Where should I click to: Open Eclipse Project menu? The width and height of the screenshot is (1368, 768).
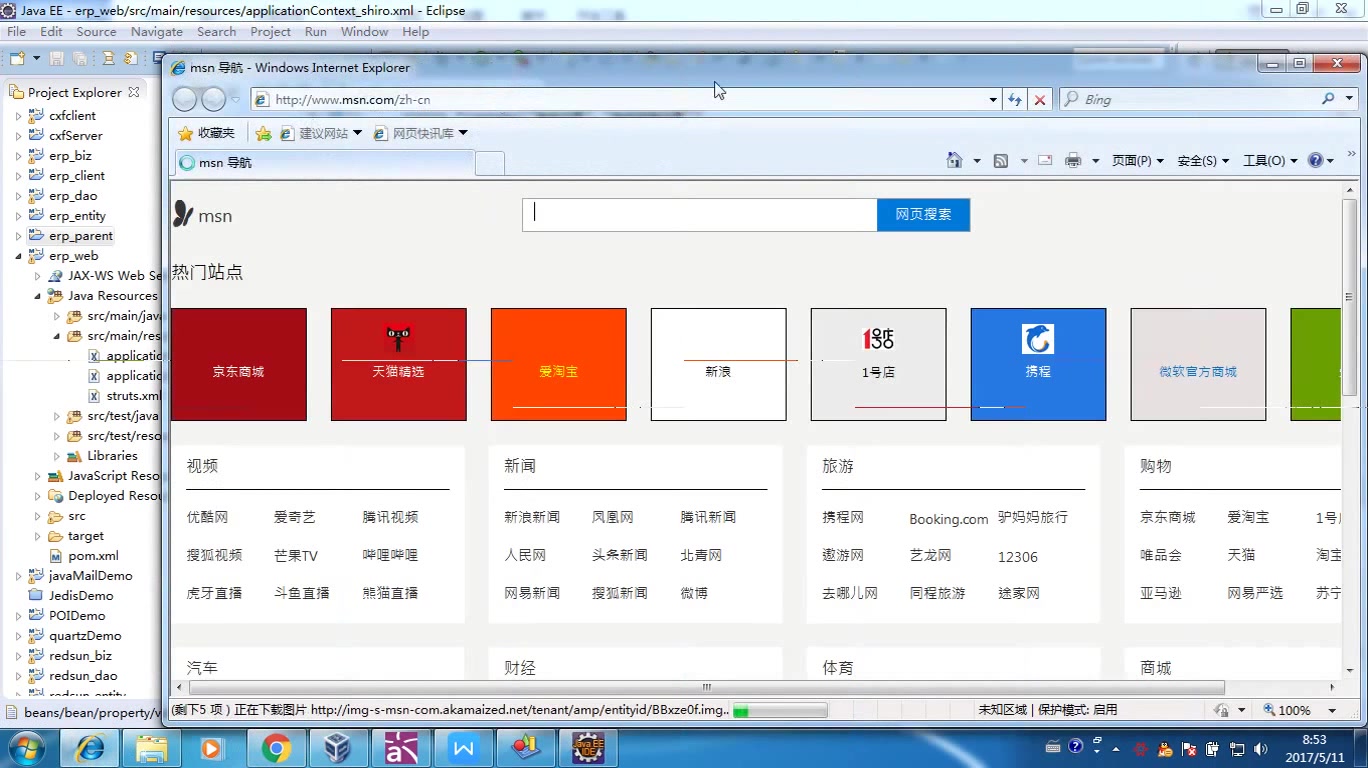tap(270, 31)
